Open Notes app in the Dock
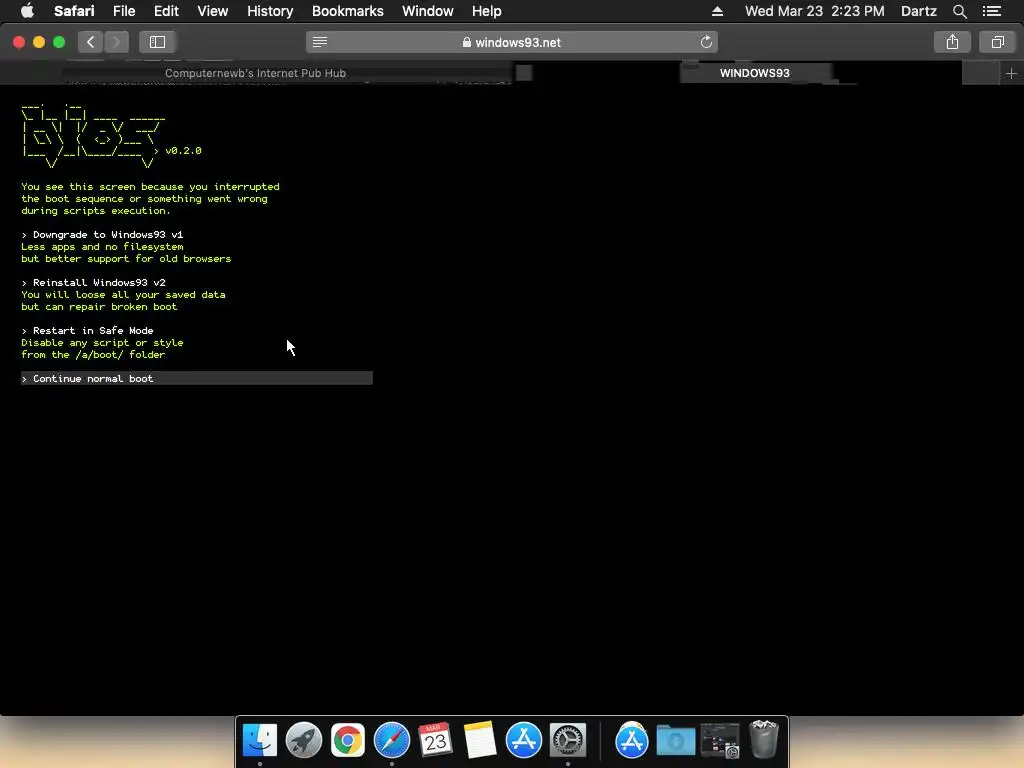The height and width of the screenshot is (768, 1024). coord(479,741)
